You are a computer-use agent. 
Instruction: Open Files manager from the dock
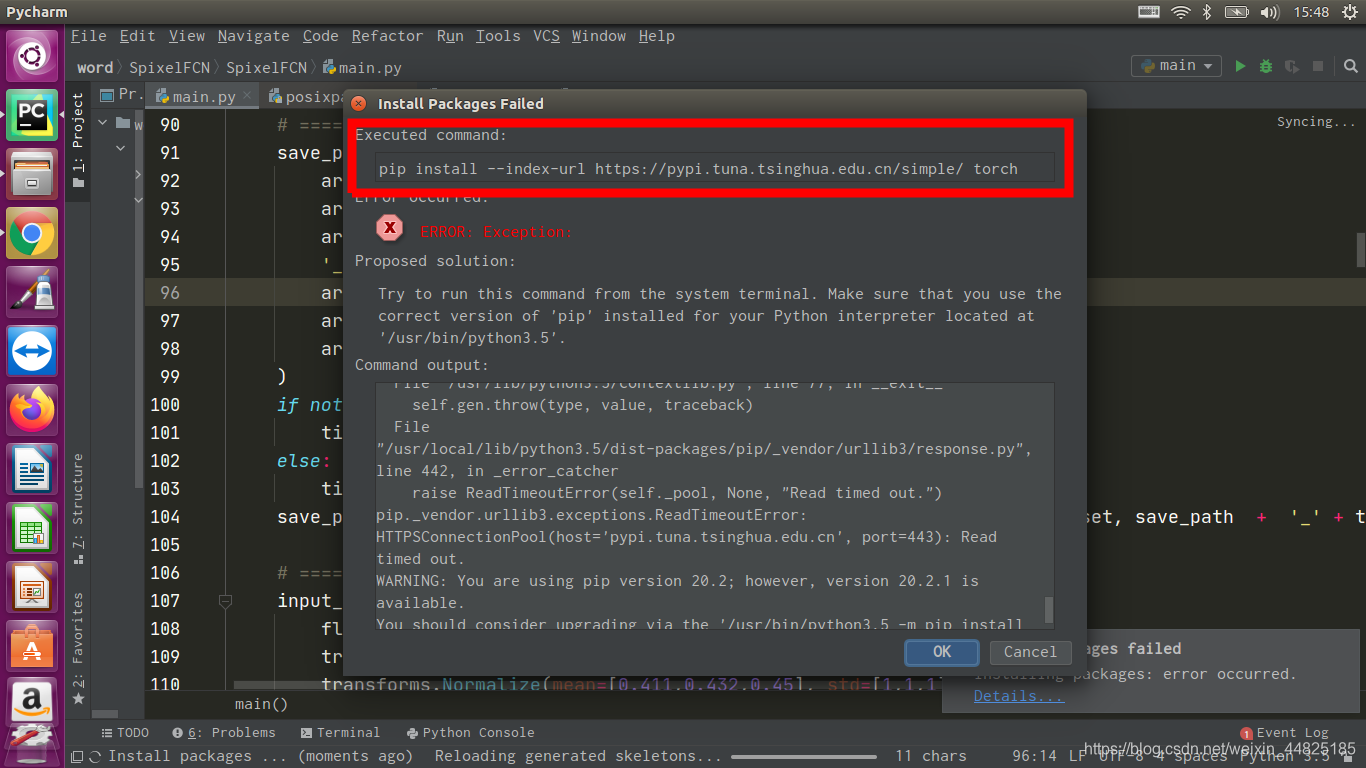pyautogui.click(x=32, y=174)
